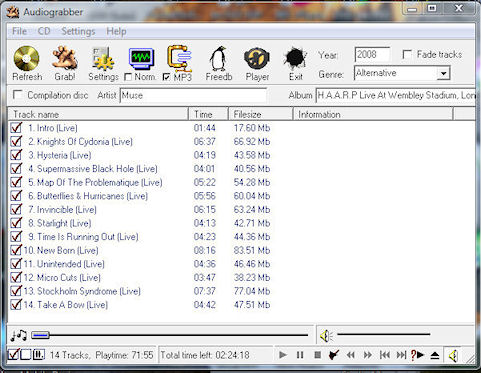The width and height of the screenshot is (481, 373).
Task: Toggle the Fade tracks checkbox
Action: [407, 54]
